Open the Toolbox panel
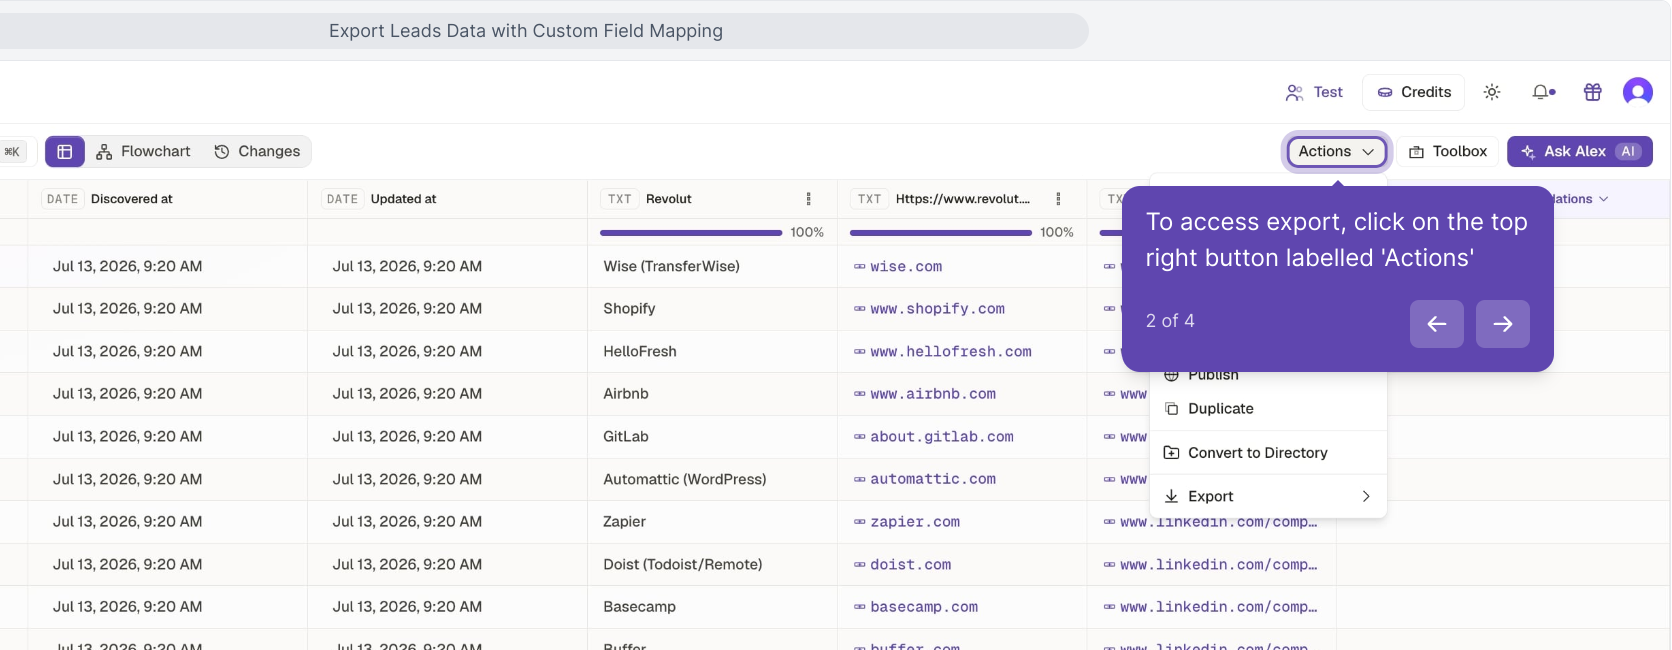Viewport: 1672px width, 650px height. coord(1447,151)
